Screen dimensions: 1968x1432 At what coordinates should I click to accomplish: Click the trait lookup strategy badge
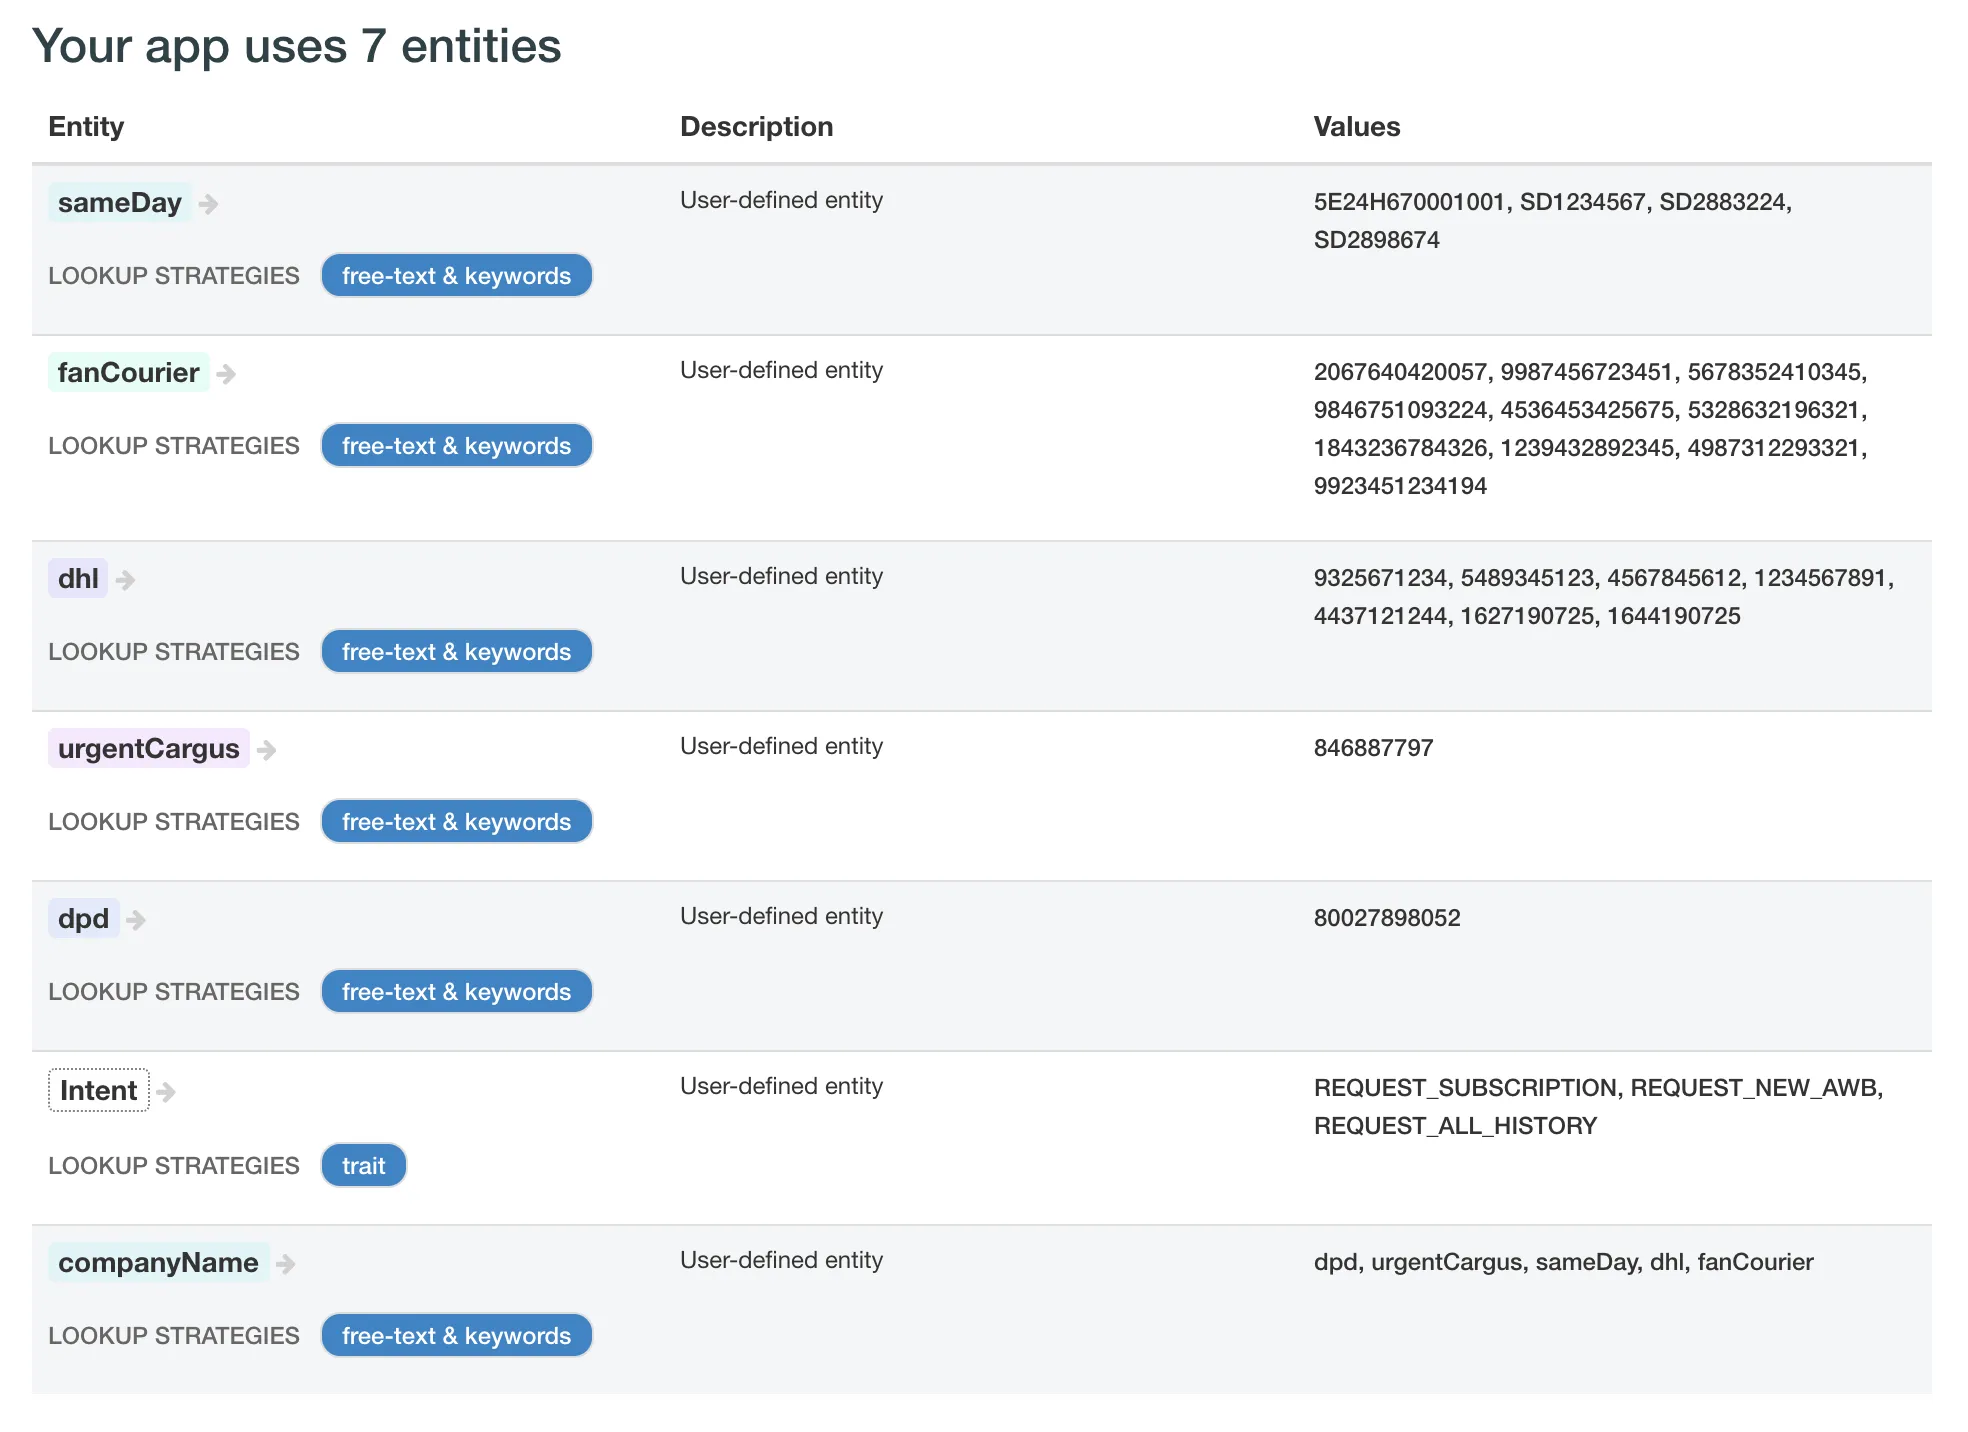[x=363, y=1166]
